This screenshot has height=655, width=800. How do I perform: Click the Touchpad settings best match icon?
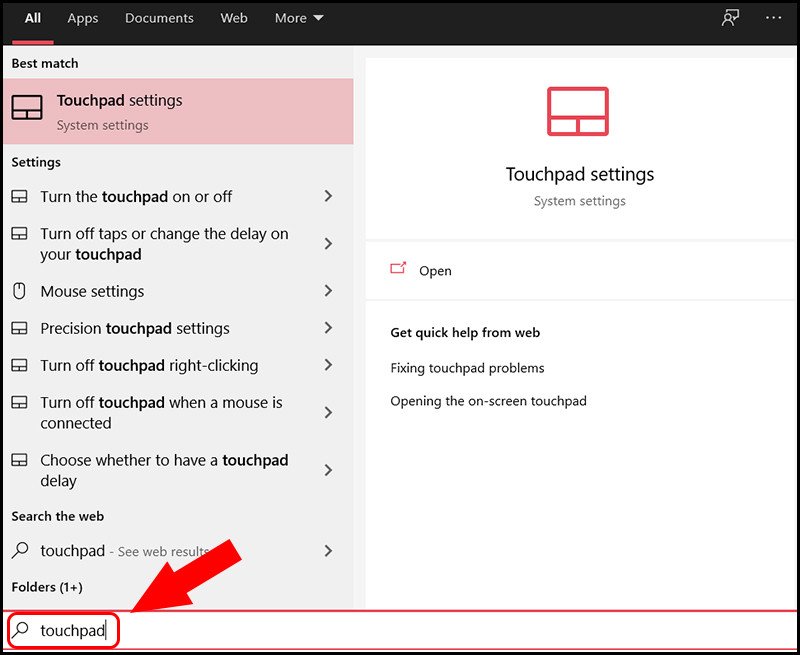point(27,109)
